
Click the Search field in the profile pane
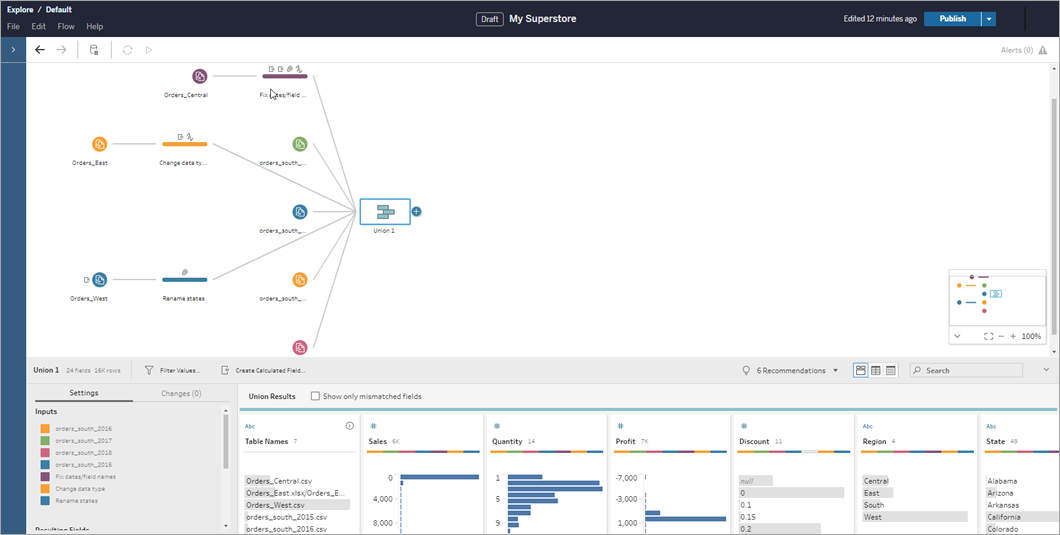click(966, 371)
